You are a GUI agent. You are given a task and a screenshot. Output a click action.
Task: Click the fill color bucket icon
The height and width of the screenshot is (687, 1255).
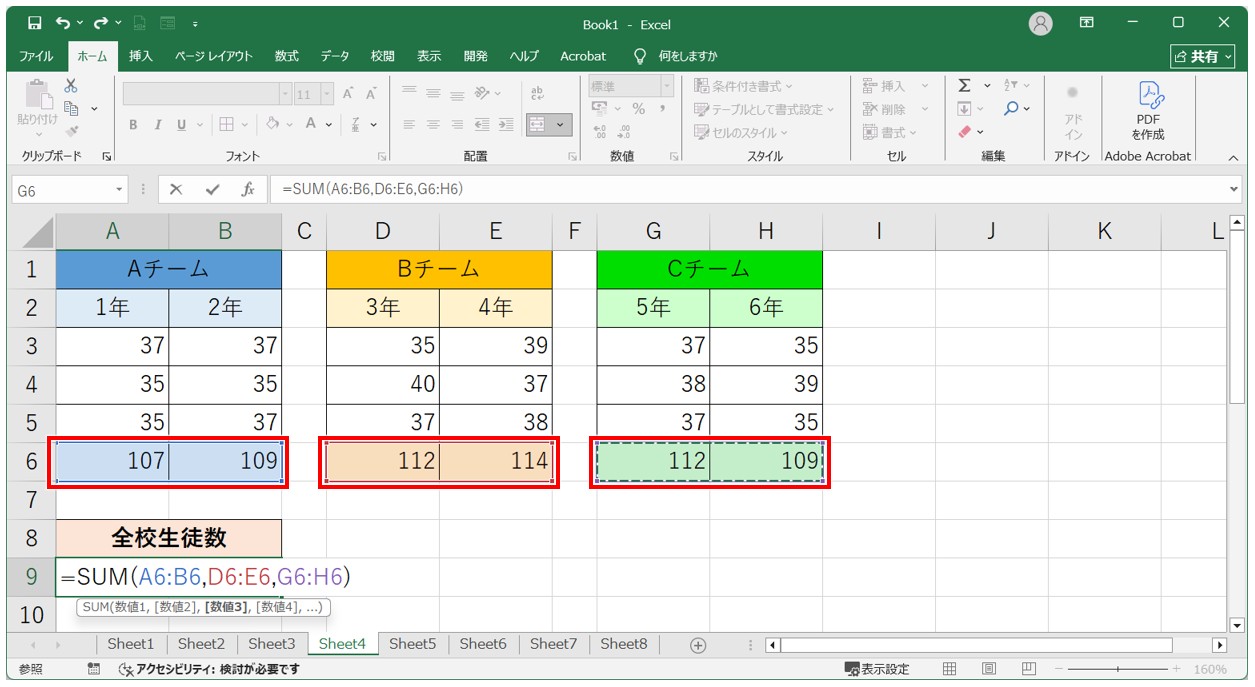272,125
